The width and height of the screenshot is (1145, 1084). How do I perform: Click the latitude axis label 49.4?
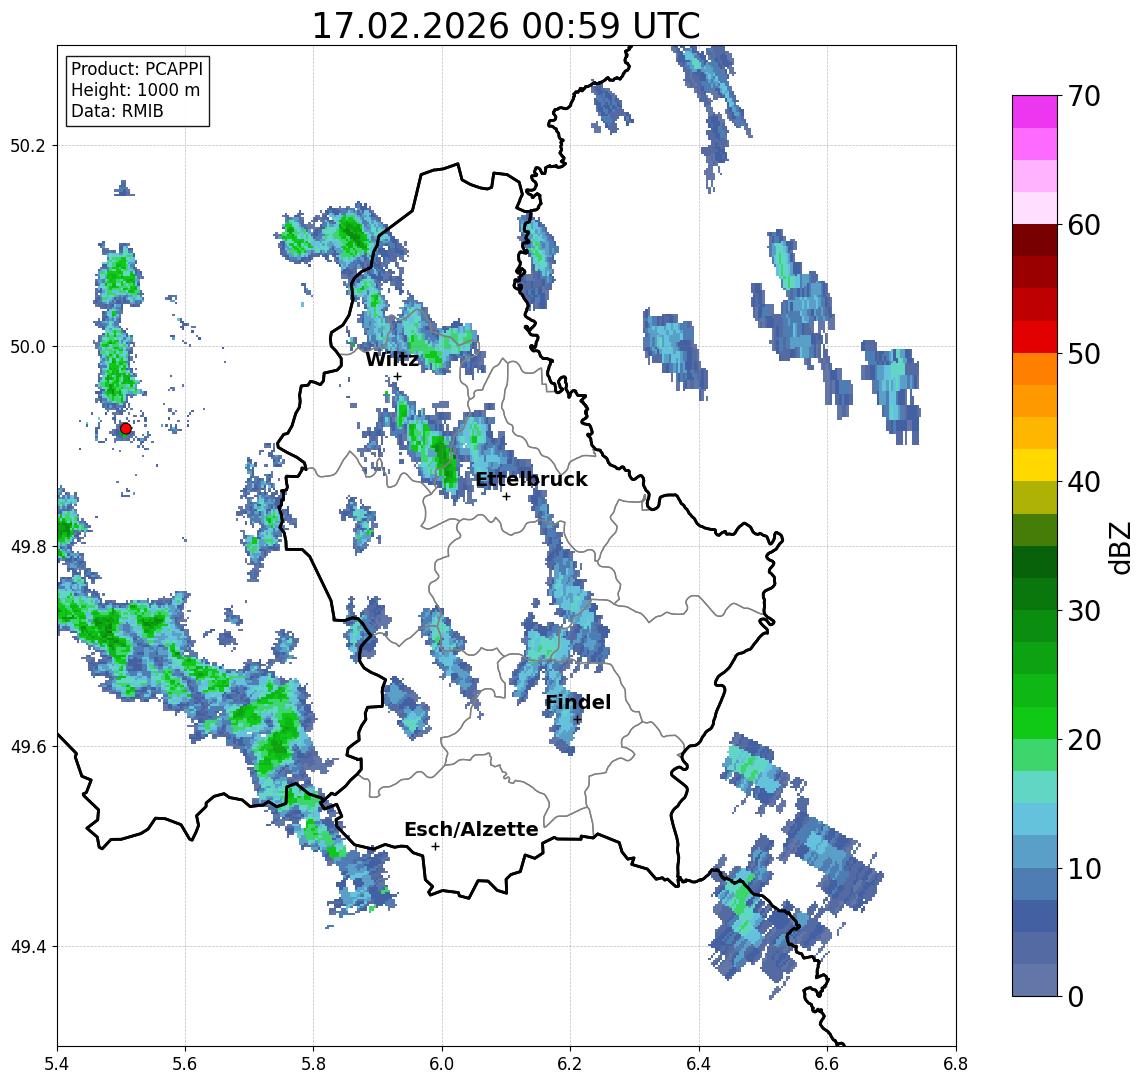coord(28,947)
